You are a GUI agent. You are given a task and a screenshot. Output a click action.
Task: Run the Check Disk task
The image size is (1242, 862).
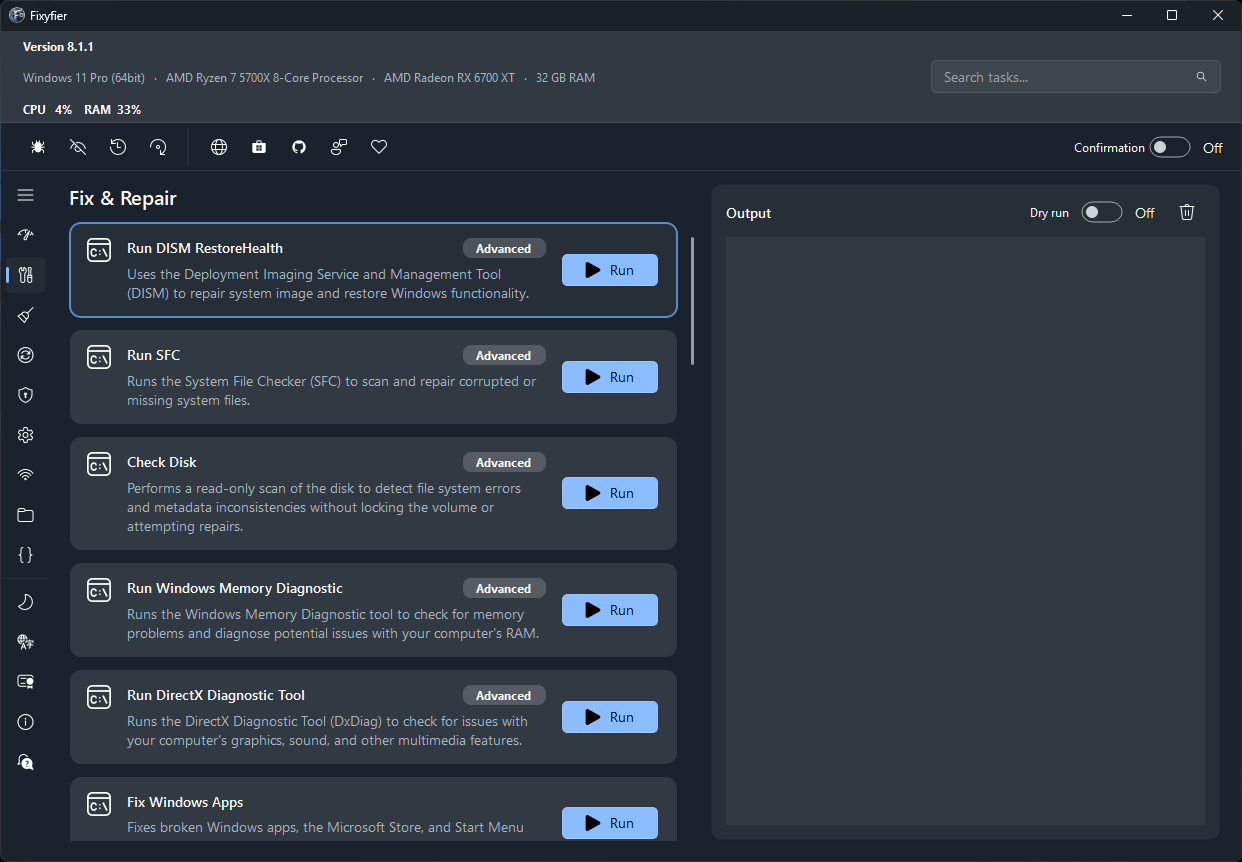point(610,493)
